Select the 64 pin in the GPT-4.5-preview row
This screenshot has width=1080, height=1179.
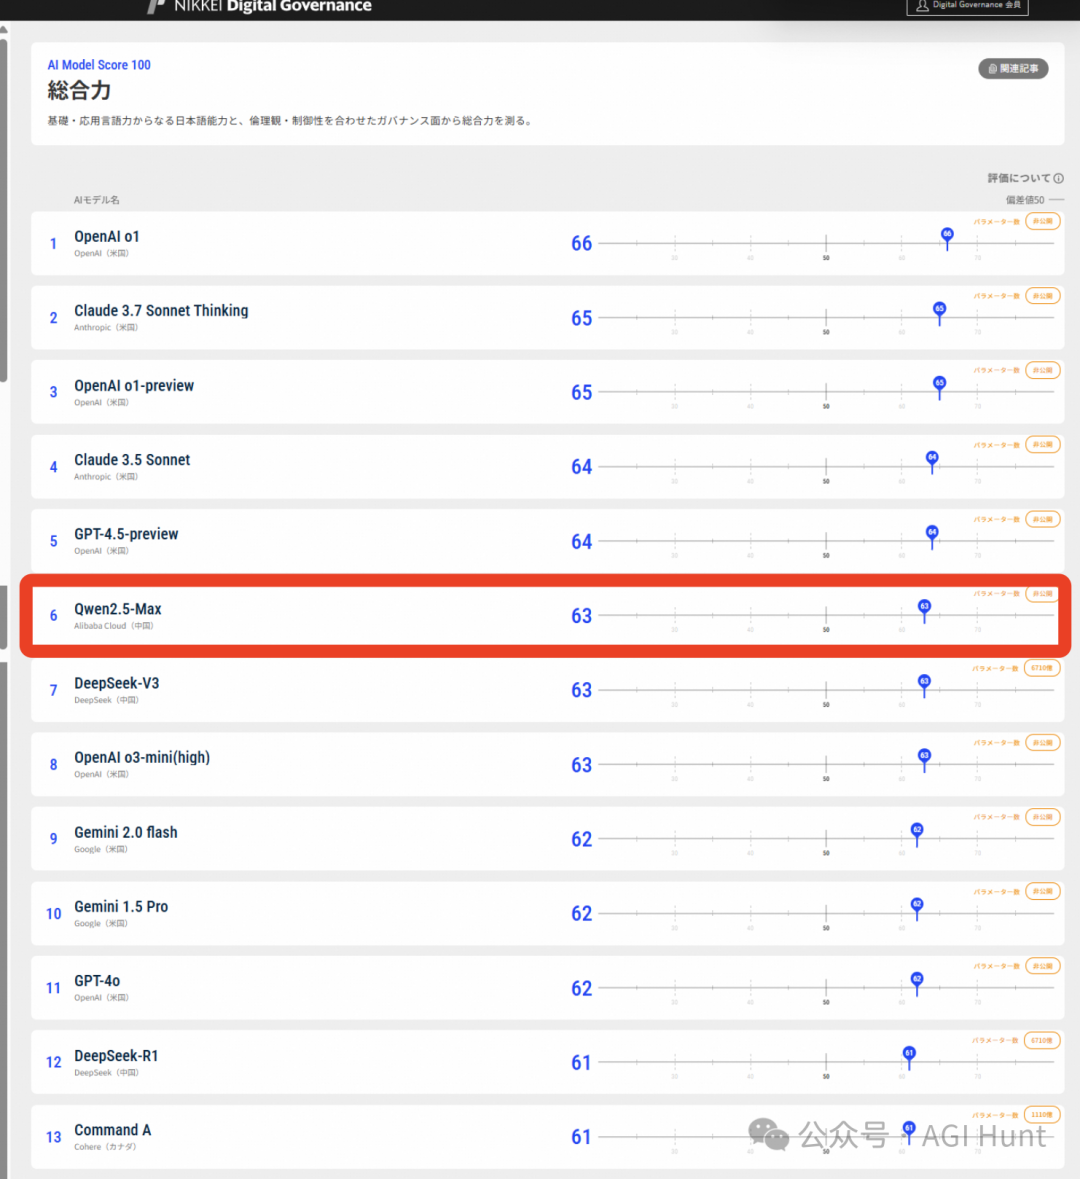[932, 535]
